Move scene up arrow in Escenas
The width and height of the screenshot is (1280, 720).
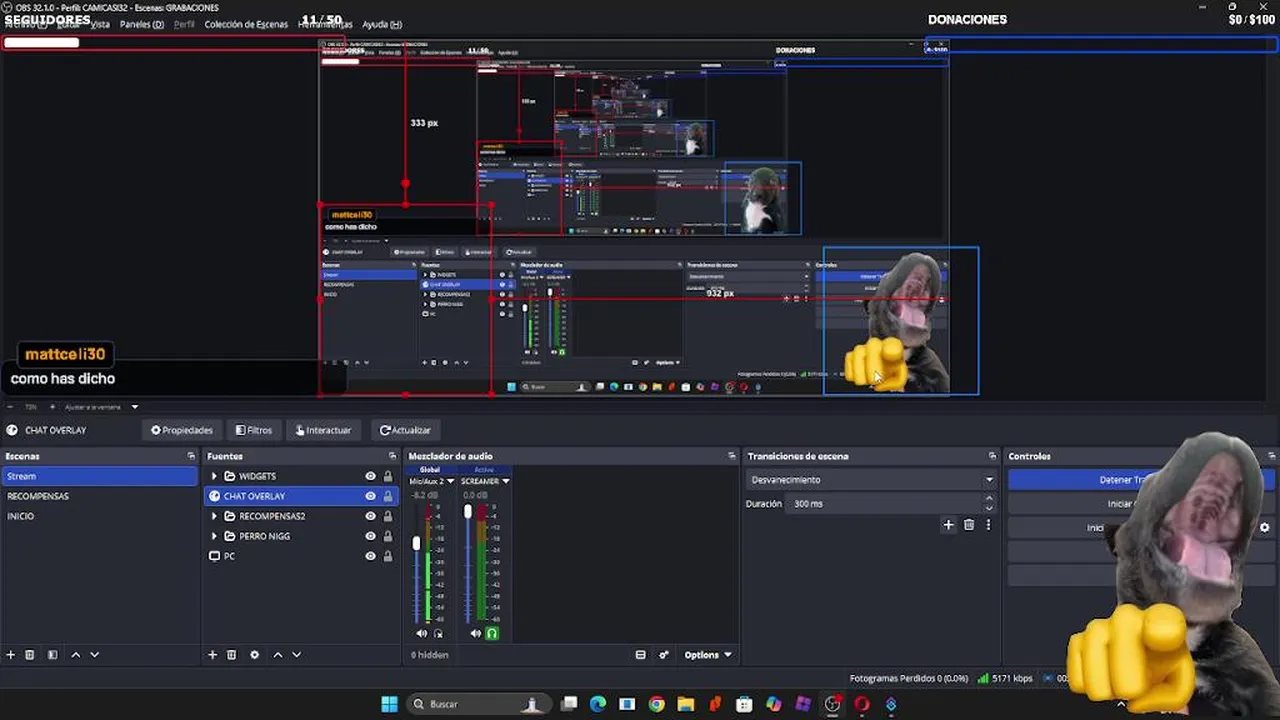point(75,655)
